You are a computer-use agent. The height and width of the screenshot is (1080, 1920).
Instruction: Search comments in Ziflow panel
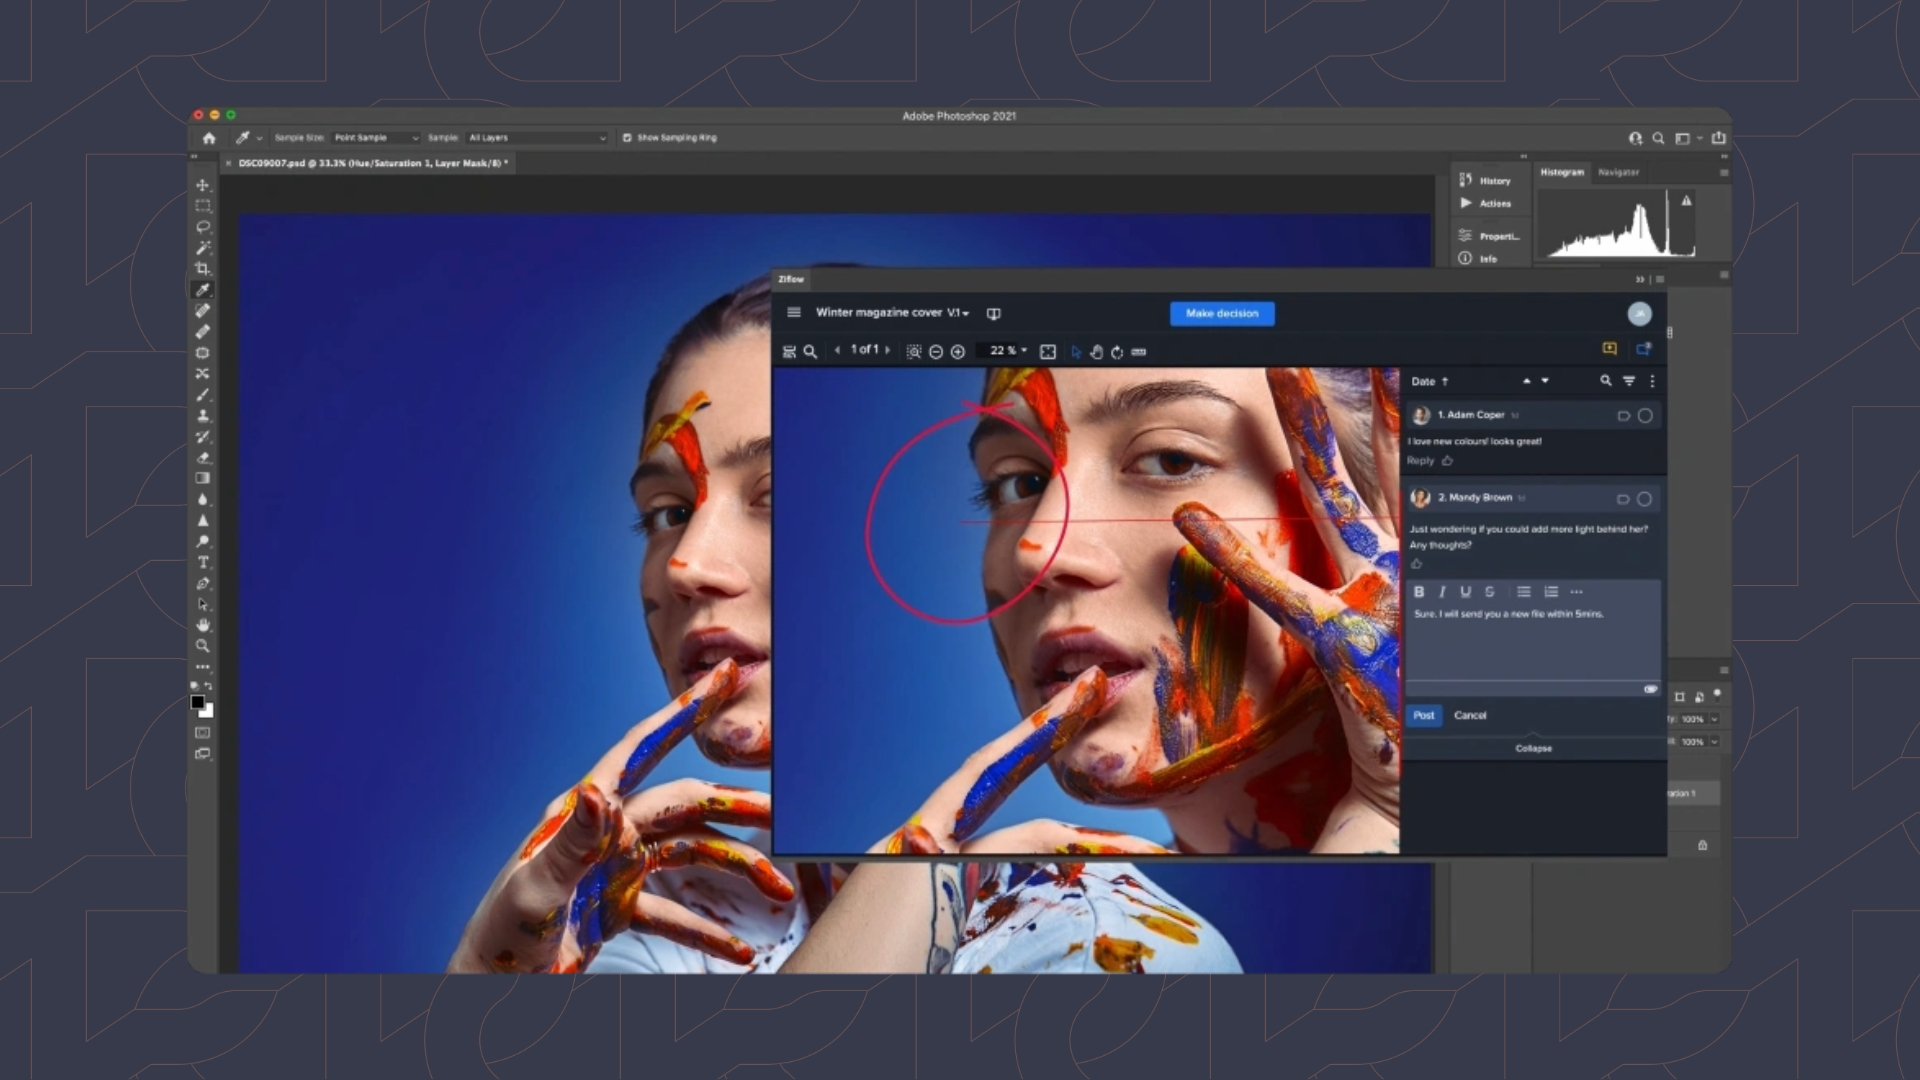1606,381
